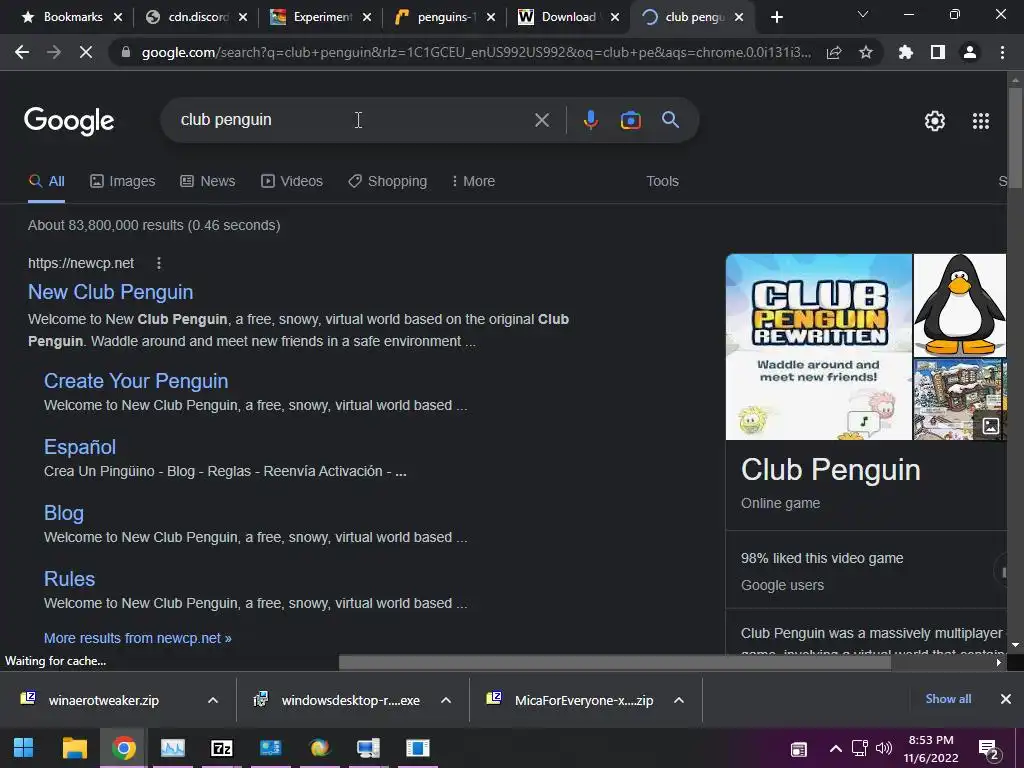Click Chrome icon in the taskbar
1024x768 pixels.
(123, 748)
